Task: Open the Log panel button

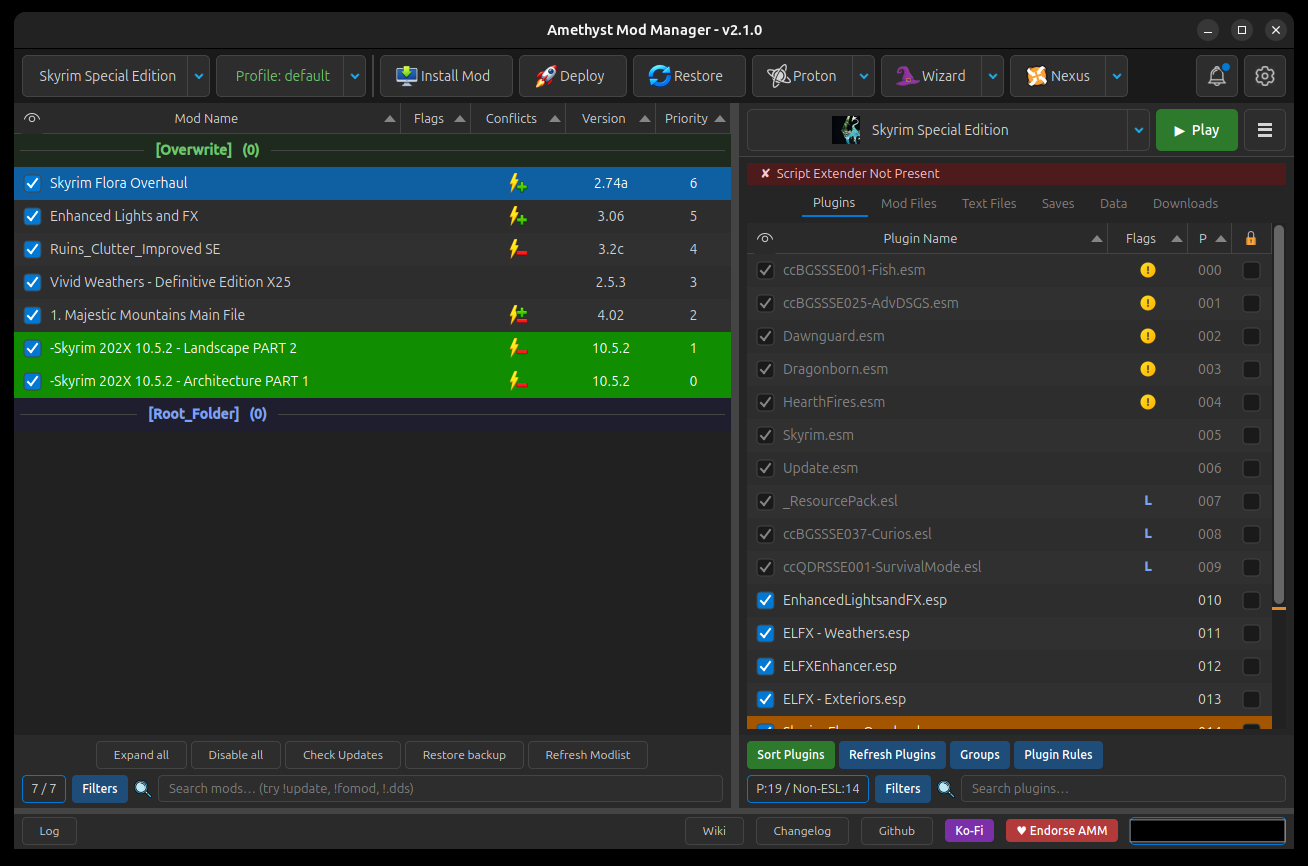Action: (49, 831)
